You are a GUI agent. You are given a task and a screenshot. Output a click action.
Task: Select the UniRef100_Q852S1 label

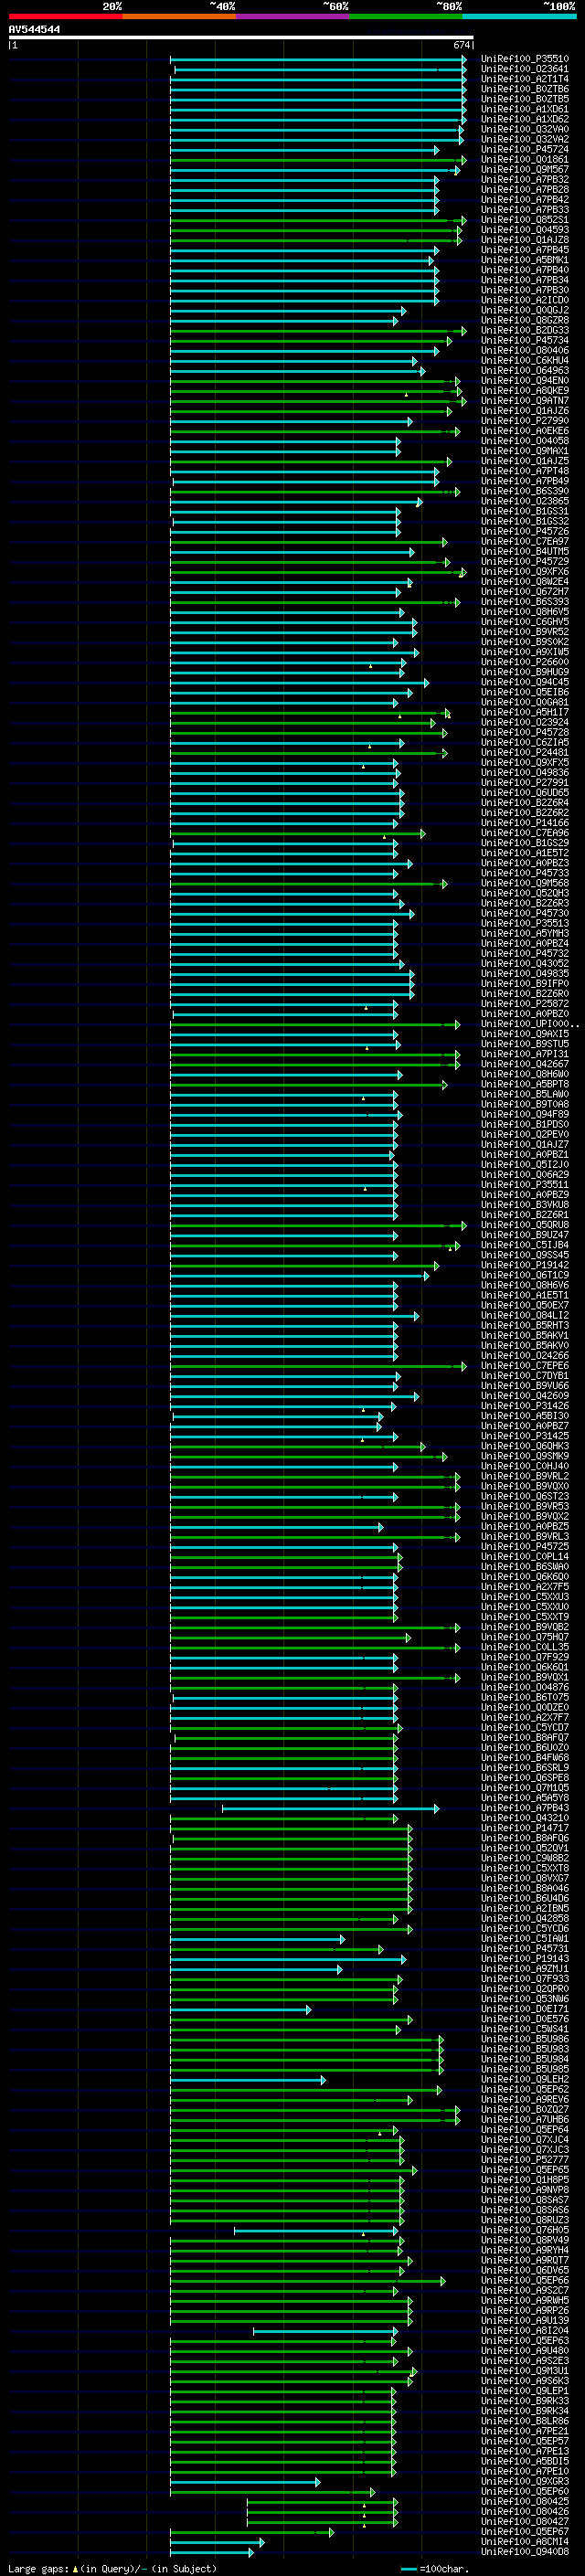tap(525, 220)
